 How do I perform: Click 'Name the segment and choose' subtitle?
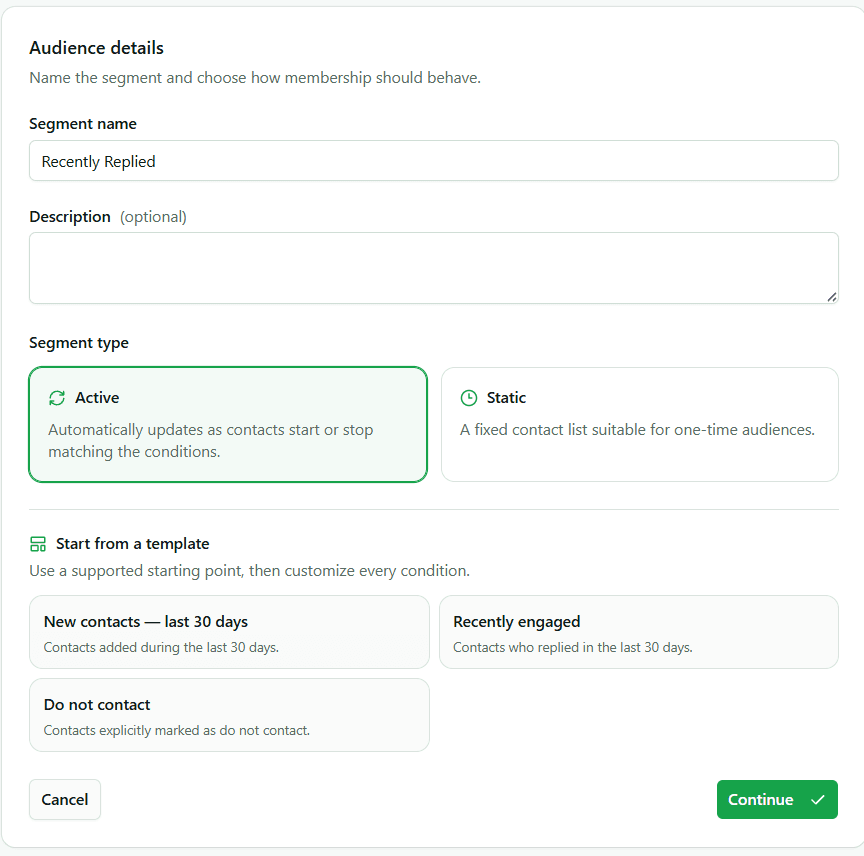255,78
